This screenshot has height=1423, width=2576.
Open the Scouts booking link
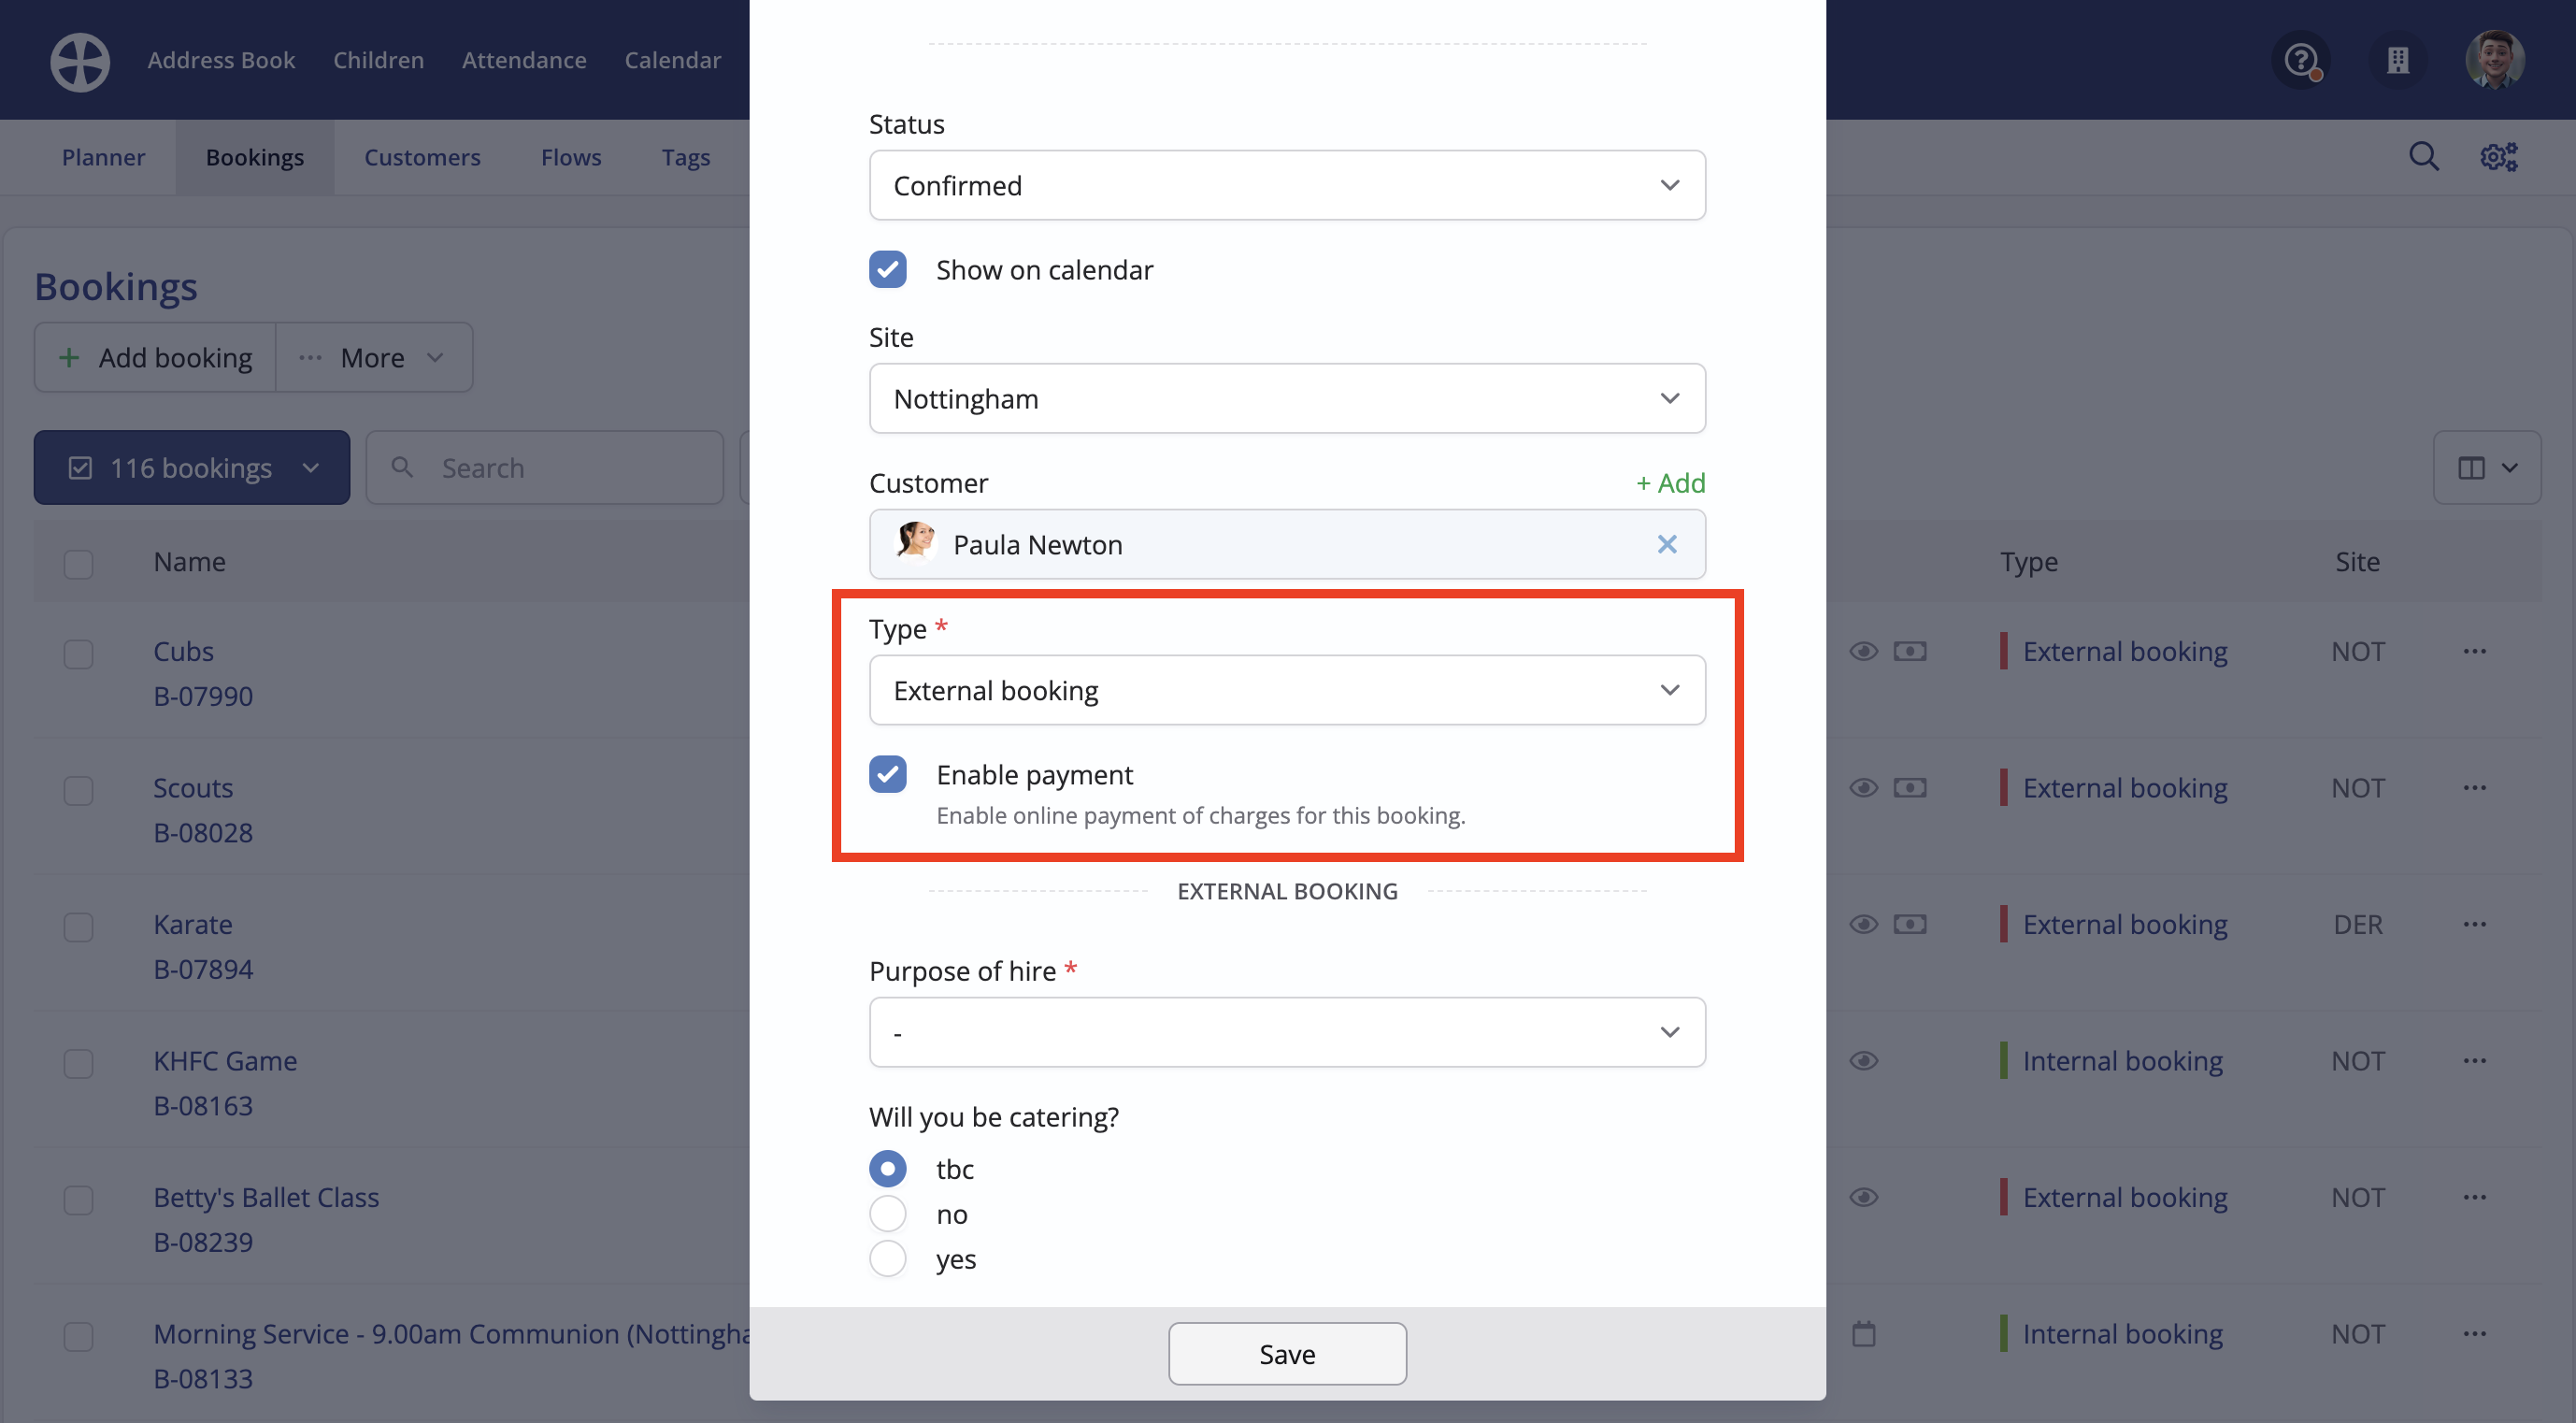coord(193,788)
